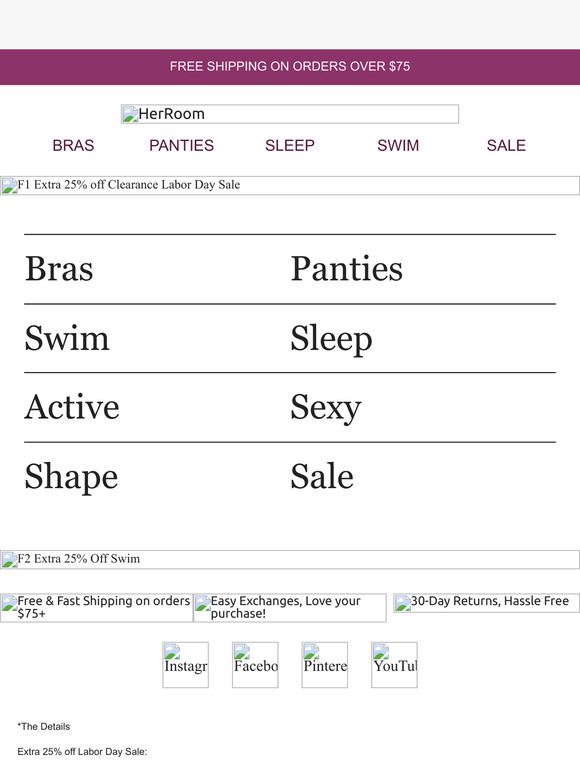
Task: Select BRAS in the top navigation
Action: pos(73,145)
